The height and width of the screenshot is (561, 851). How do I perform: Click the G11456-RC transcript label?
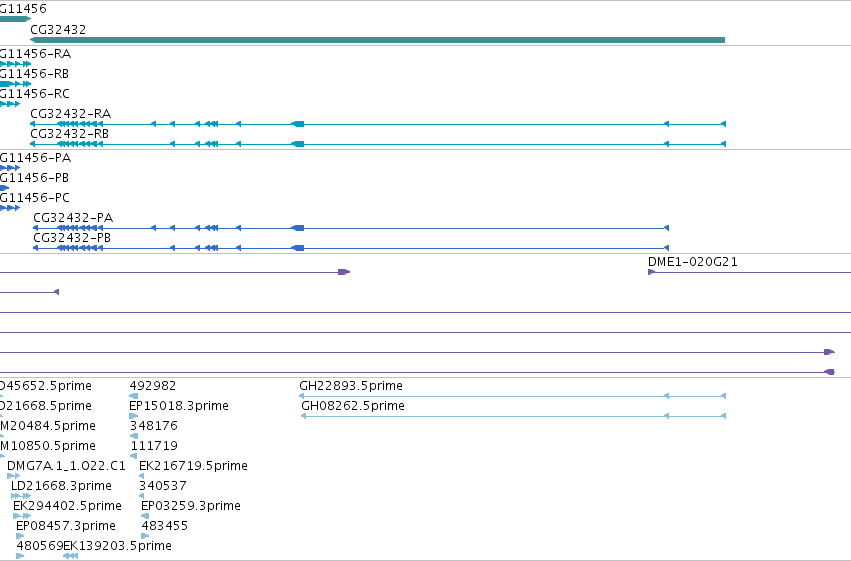tap(35, 94)
